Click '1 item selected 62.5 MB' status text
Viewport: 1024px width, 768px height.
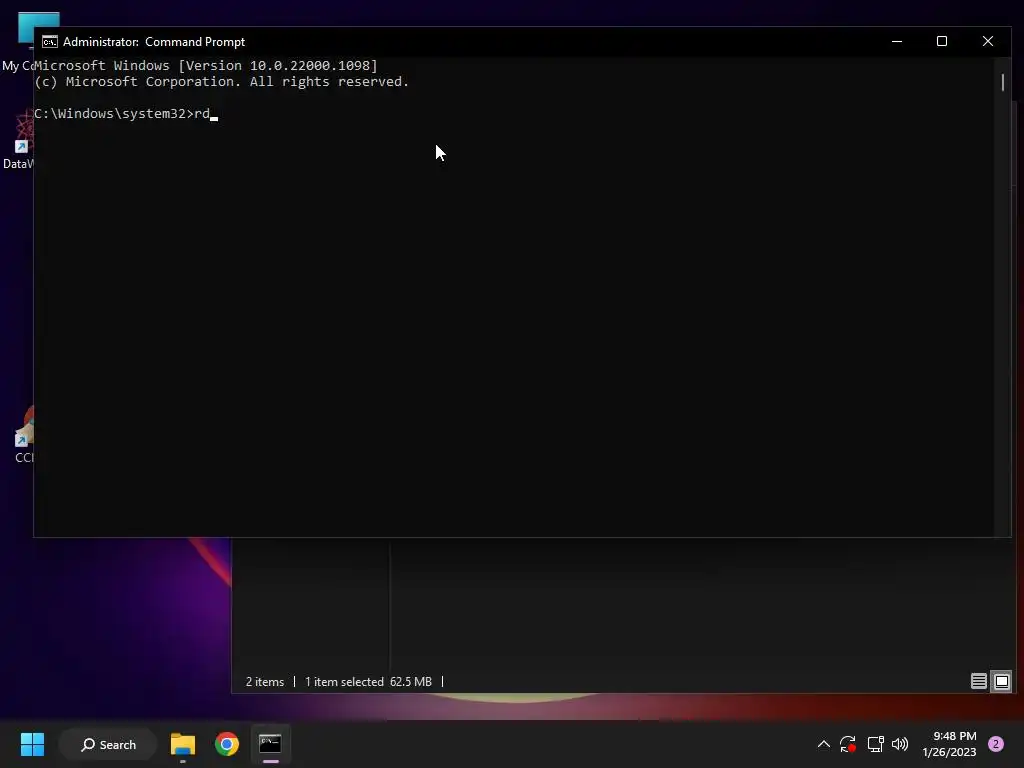click(368, 682)
